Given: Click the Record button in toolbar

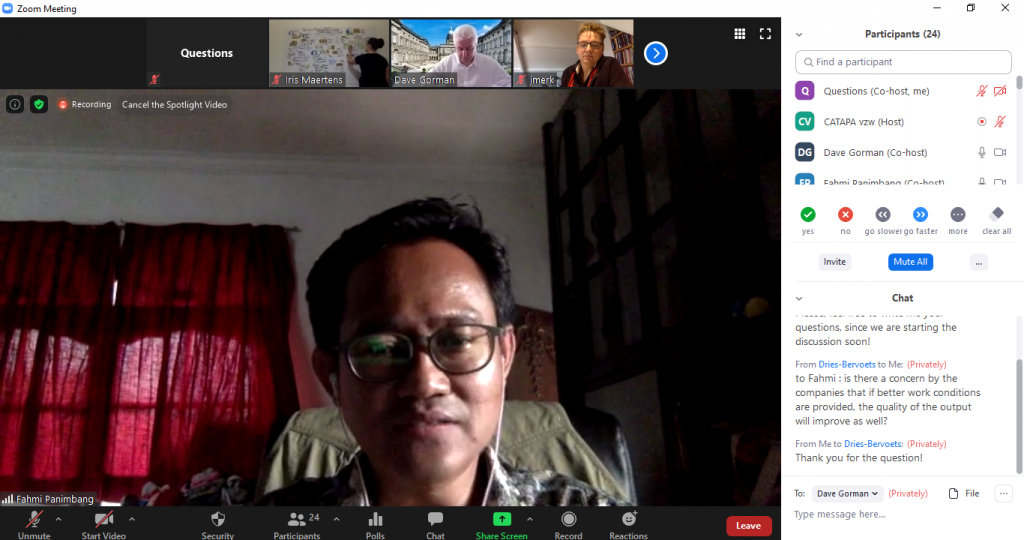Looking at the screenshot, I should coord(568,525).
